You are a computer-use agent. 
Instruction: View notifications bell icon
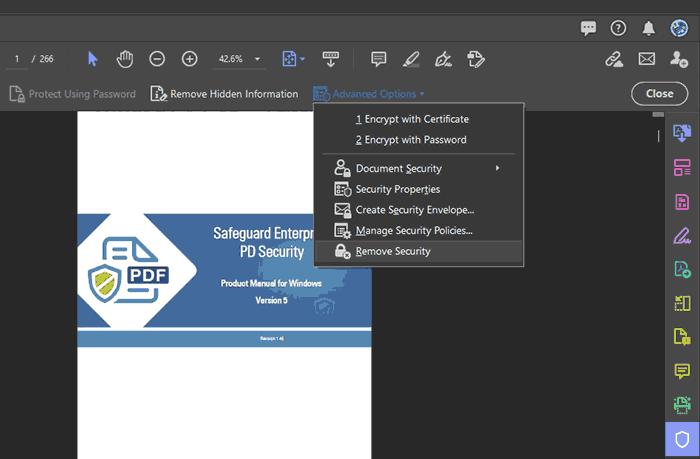pyautogui.click(x=649, y=29)
